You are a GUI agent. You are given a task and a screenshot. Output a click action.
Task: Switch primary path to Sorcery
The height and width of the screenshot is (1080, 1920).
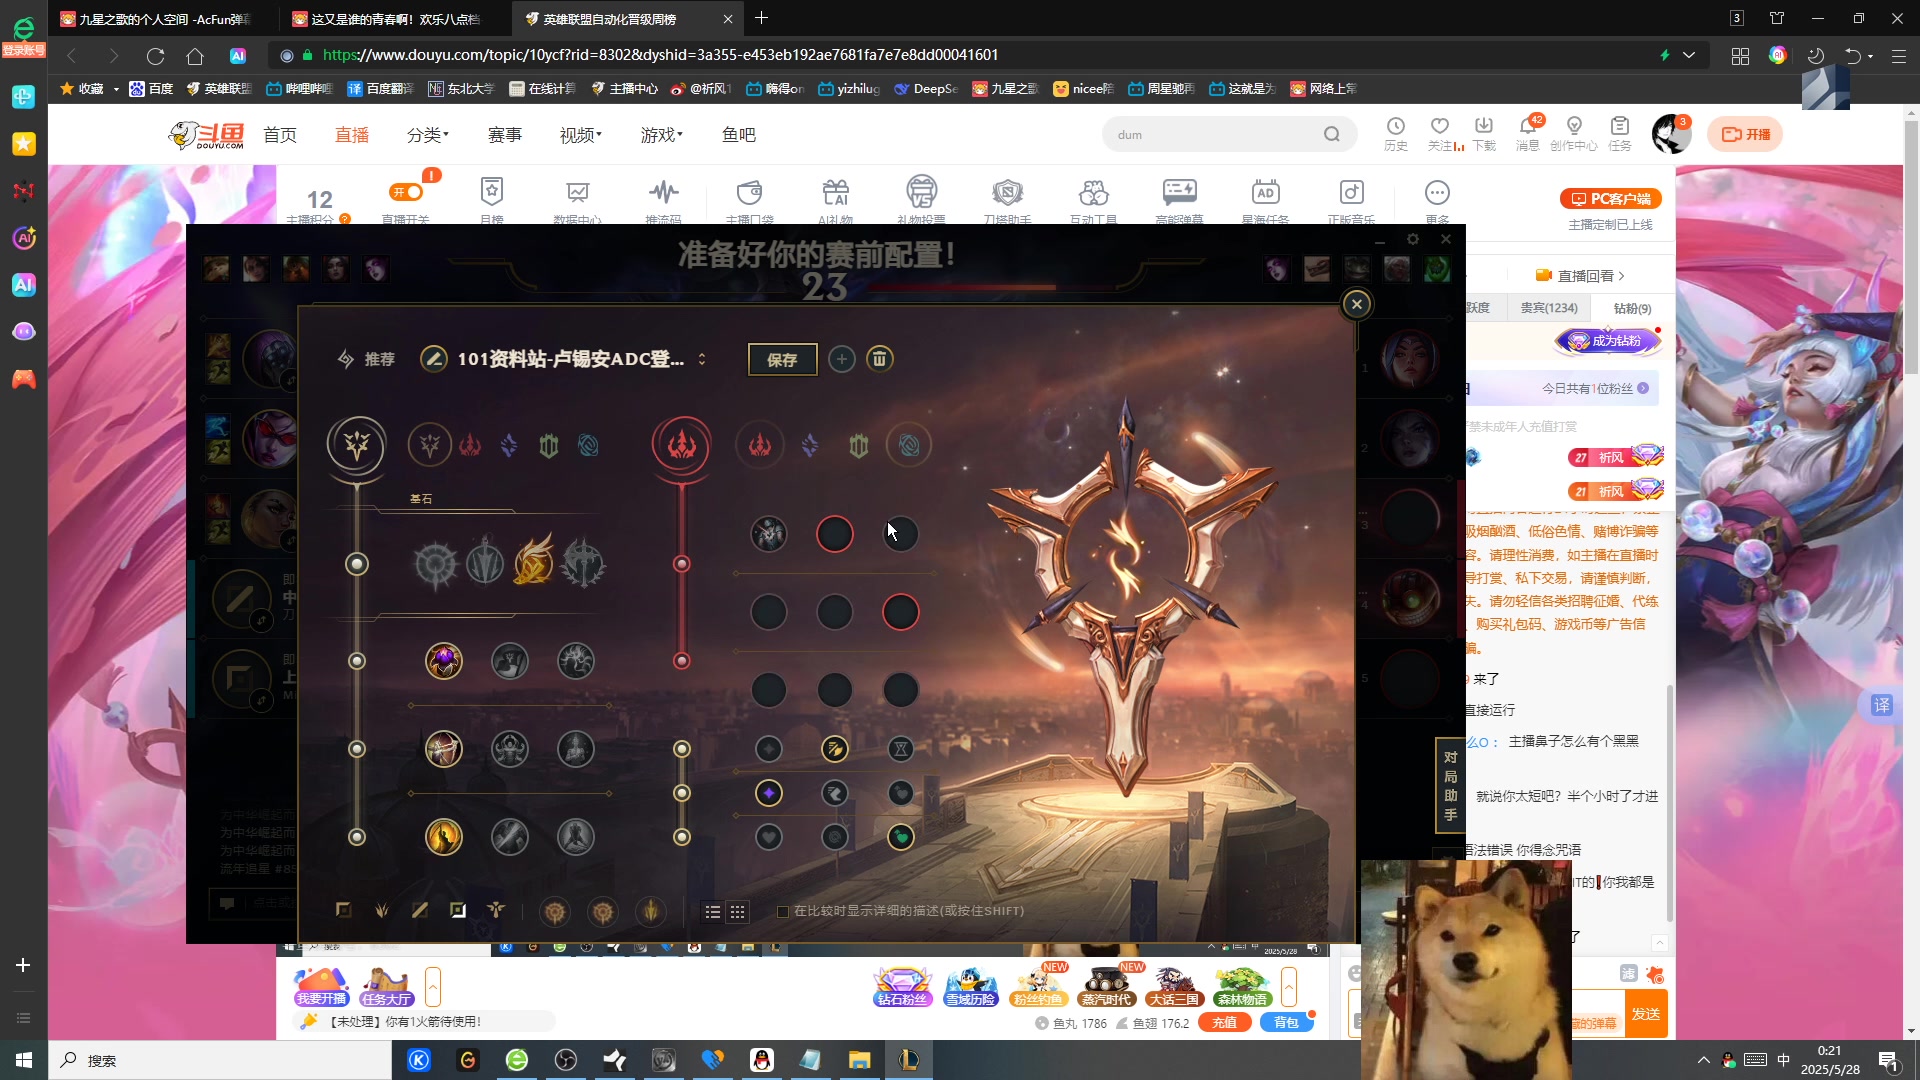[x=509, y=445]
